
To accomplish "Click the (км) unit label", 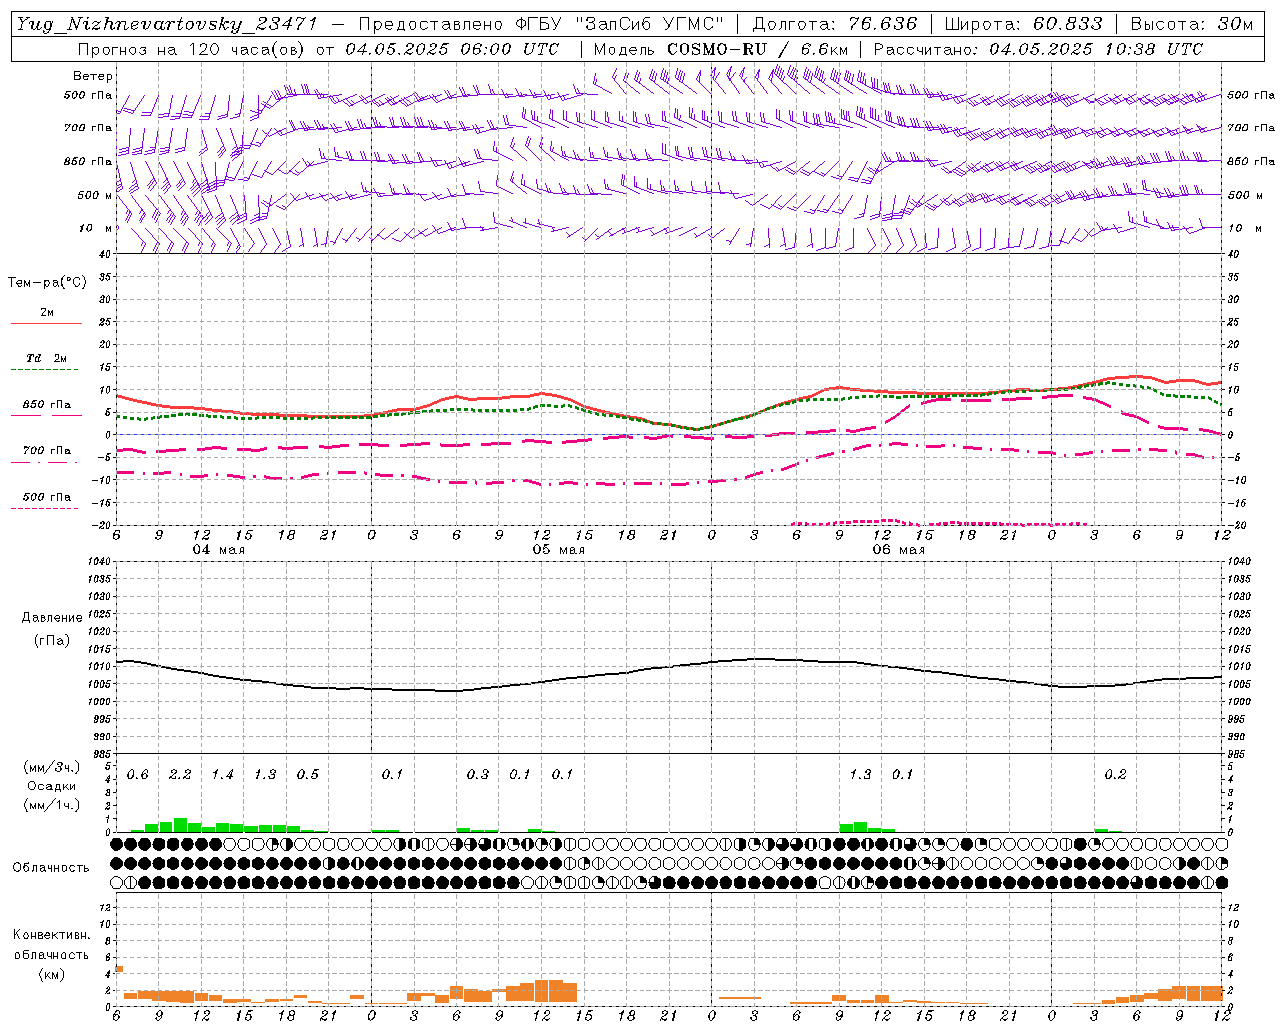I will pyautogui.click(x=51, y=974).
